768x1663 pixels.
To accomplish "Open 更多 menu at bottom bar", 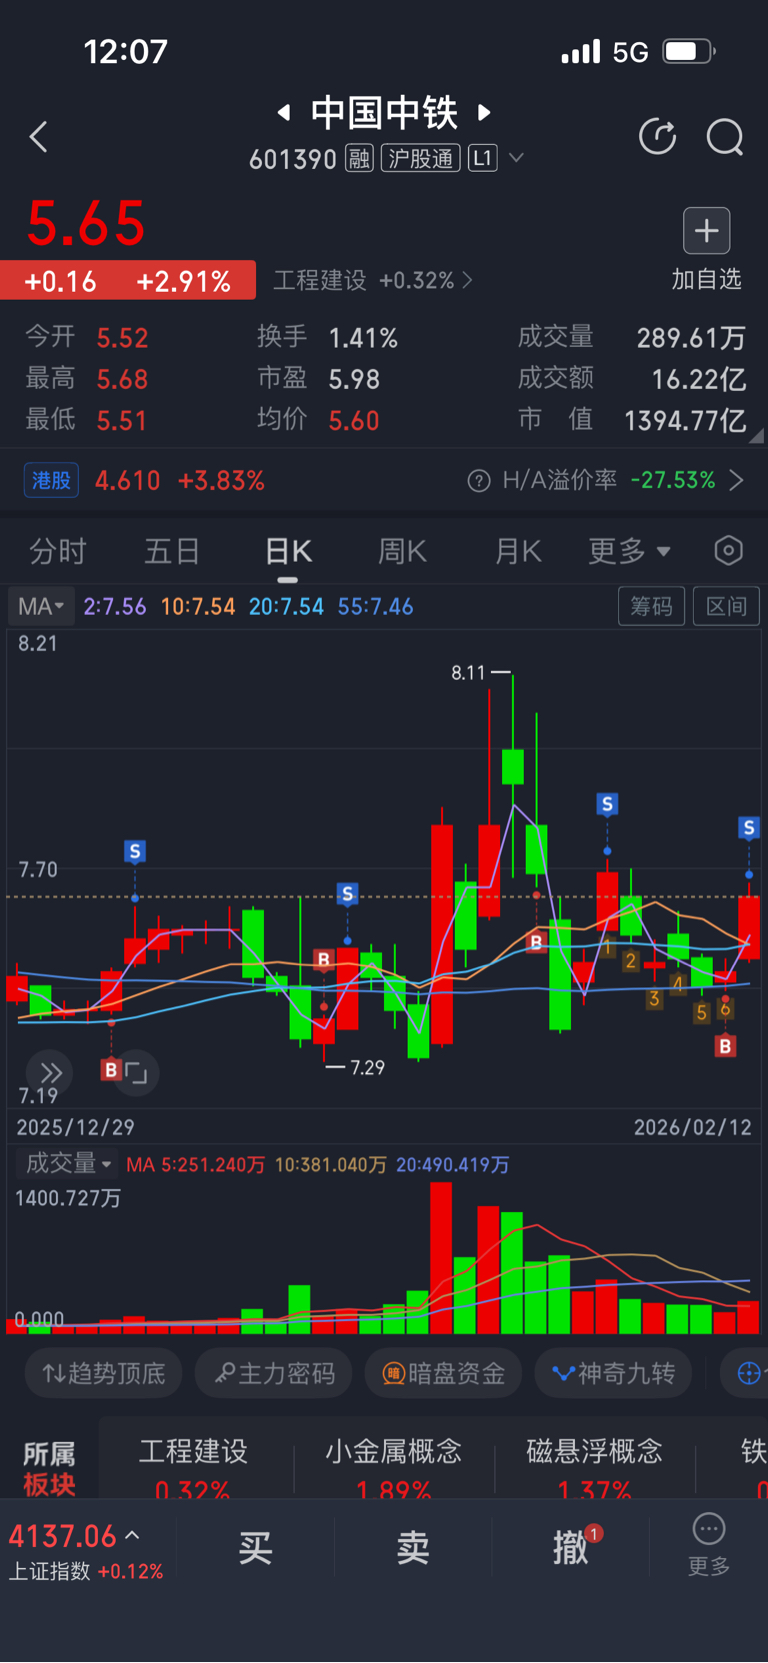I will [709, 1545].
